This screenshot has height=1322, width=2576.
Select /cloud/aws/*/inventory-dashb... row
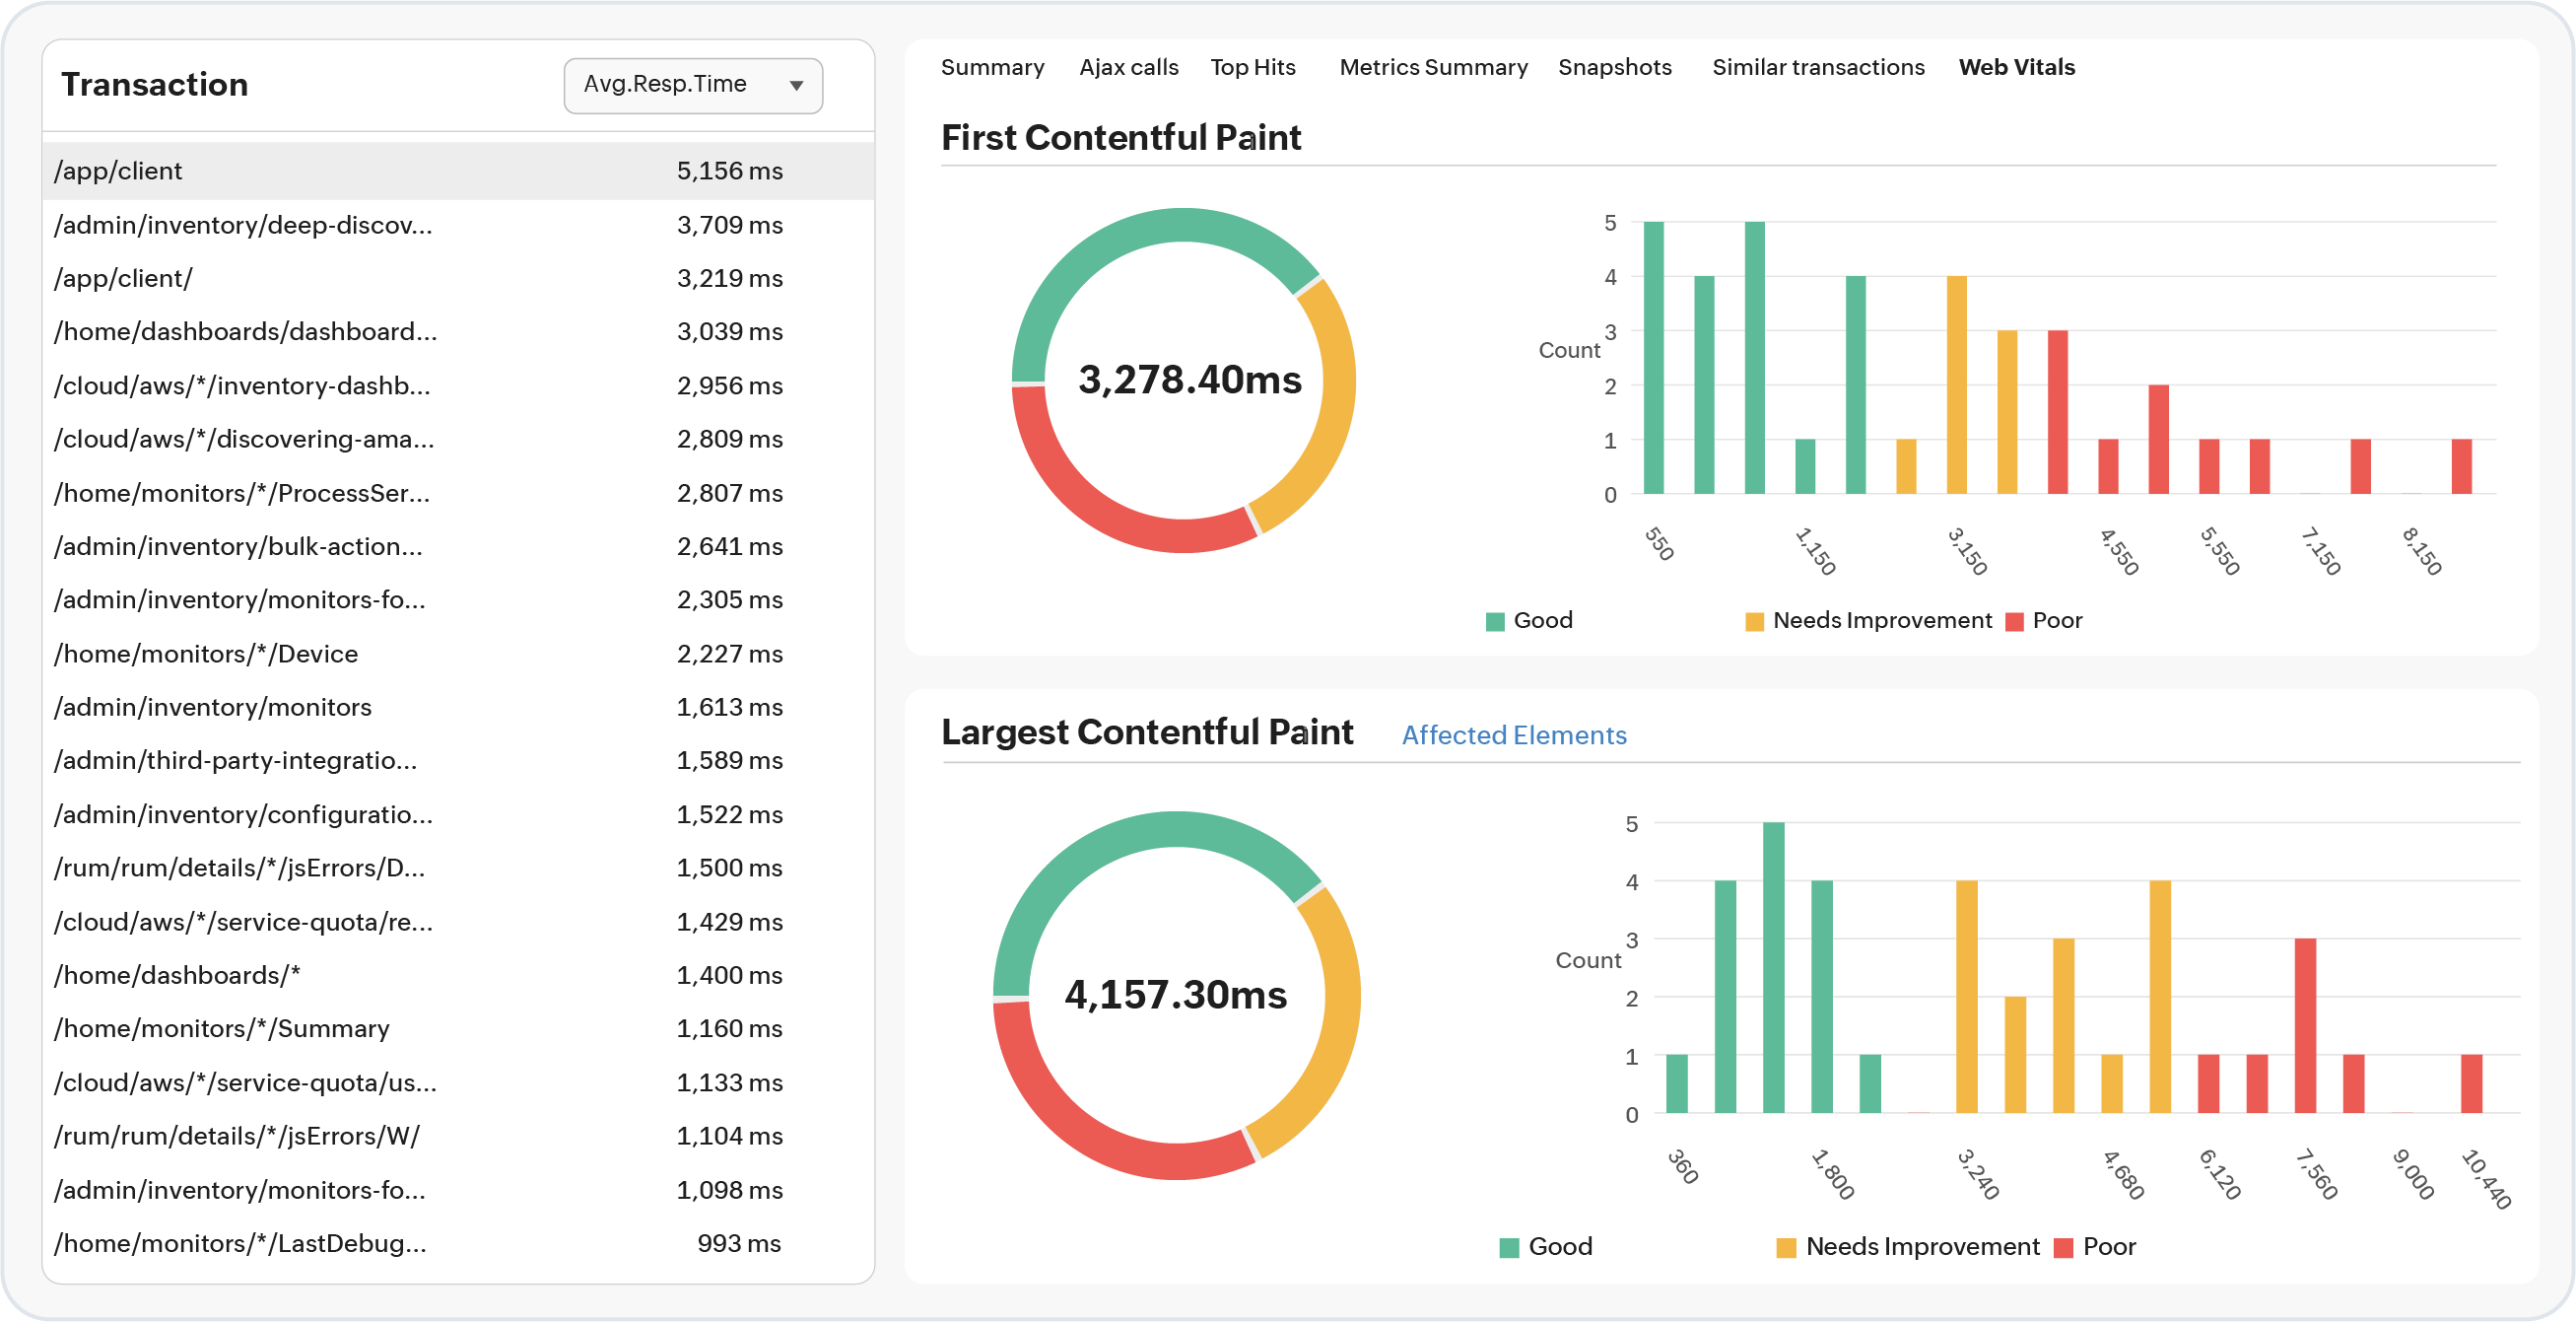(x=458, y=386)
